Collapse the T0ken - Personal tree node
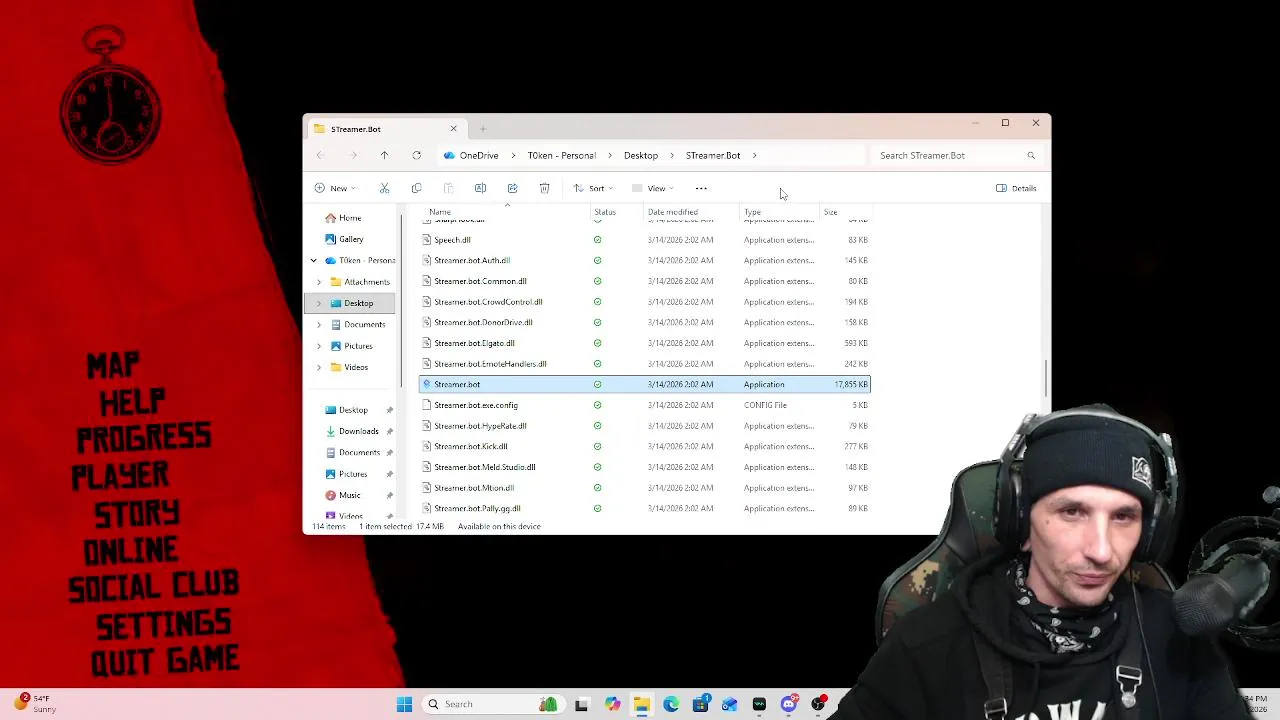1280x720 pixels. pos(313,260)
